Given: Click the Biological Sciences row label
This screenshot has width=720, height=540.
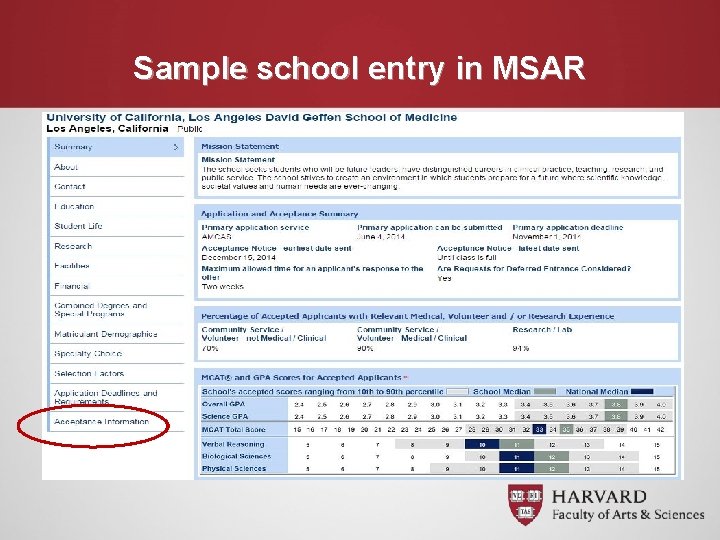Looking at the screenshot, I should [x=236, y=456].
